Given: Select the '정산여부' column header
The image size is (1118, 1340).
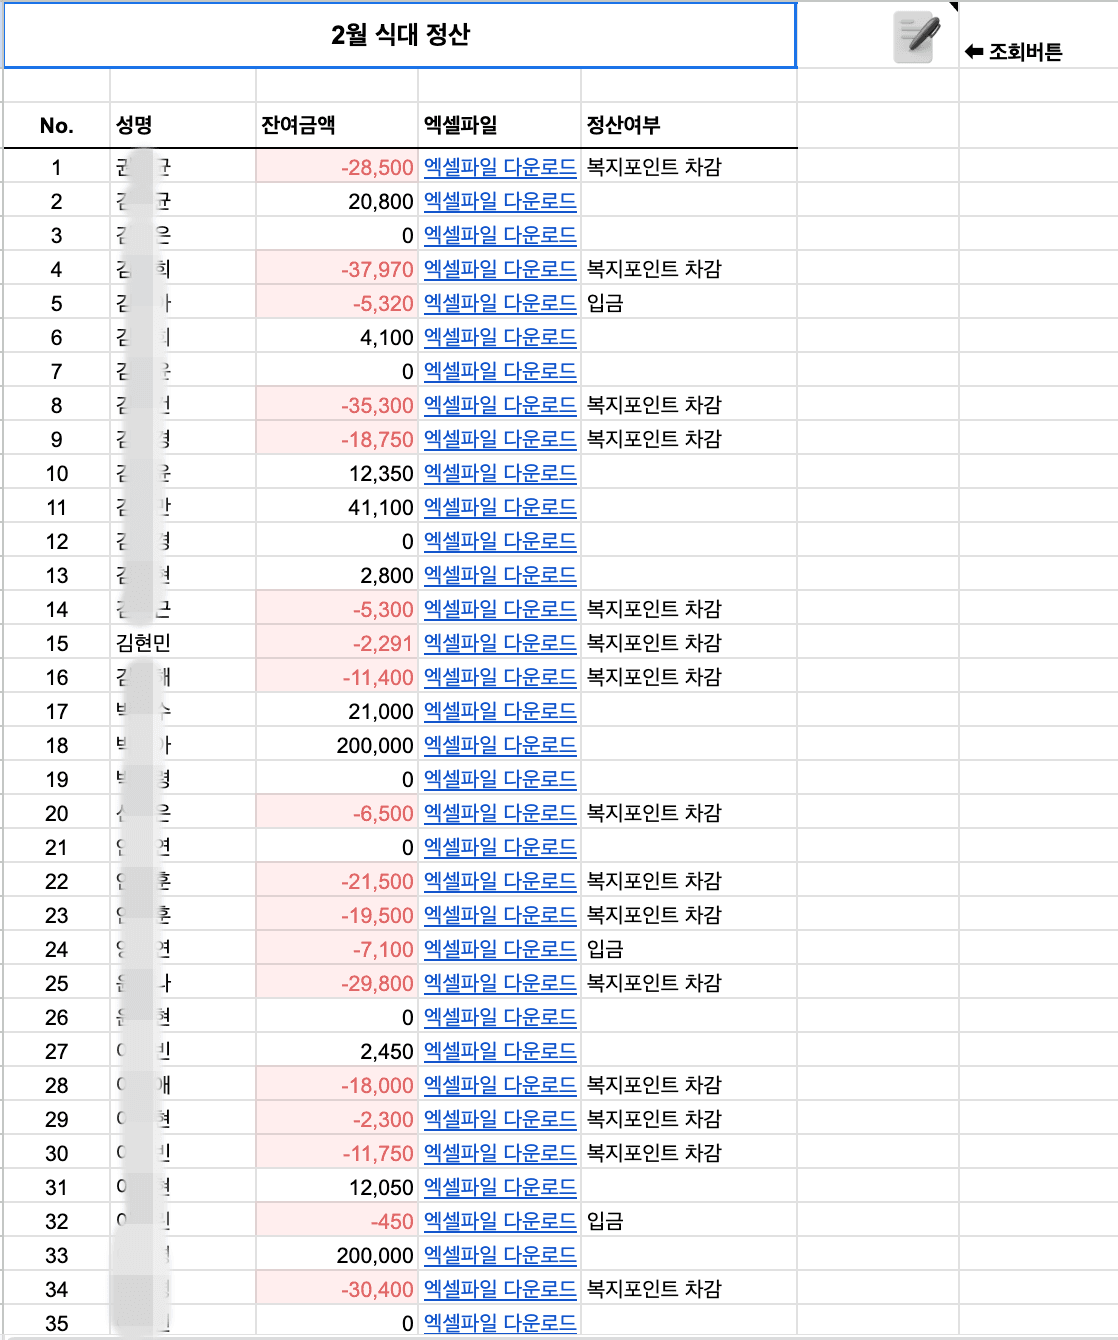Looking at the screenshot, I should (623, 125).
